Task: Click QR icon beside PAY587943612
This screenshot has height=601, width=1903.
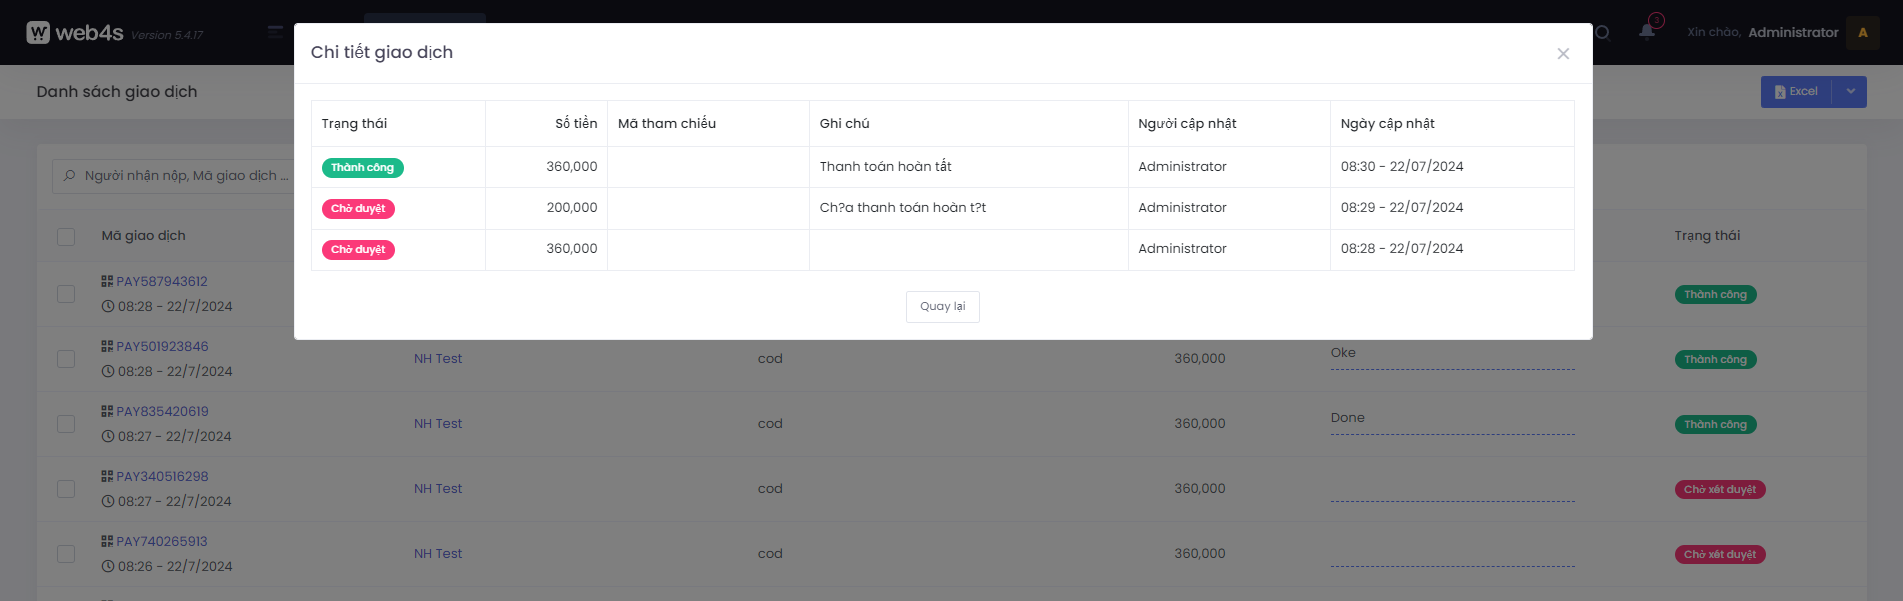Action: point(107,281)
